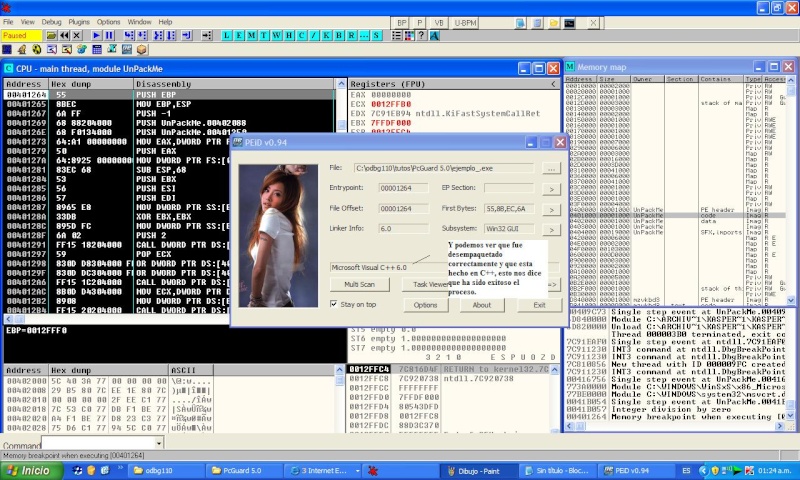Open Threads window with T button

pyautogui.click(x=264, y=35)
